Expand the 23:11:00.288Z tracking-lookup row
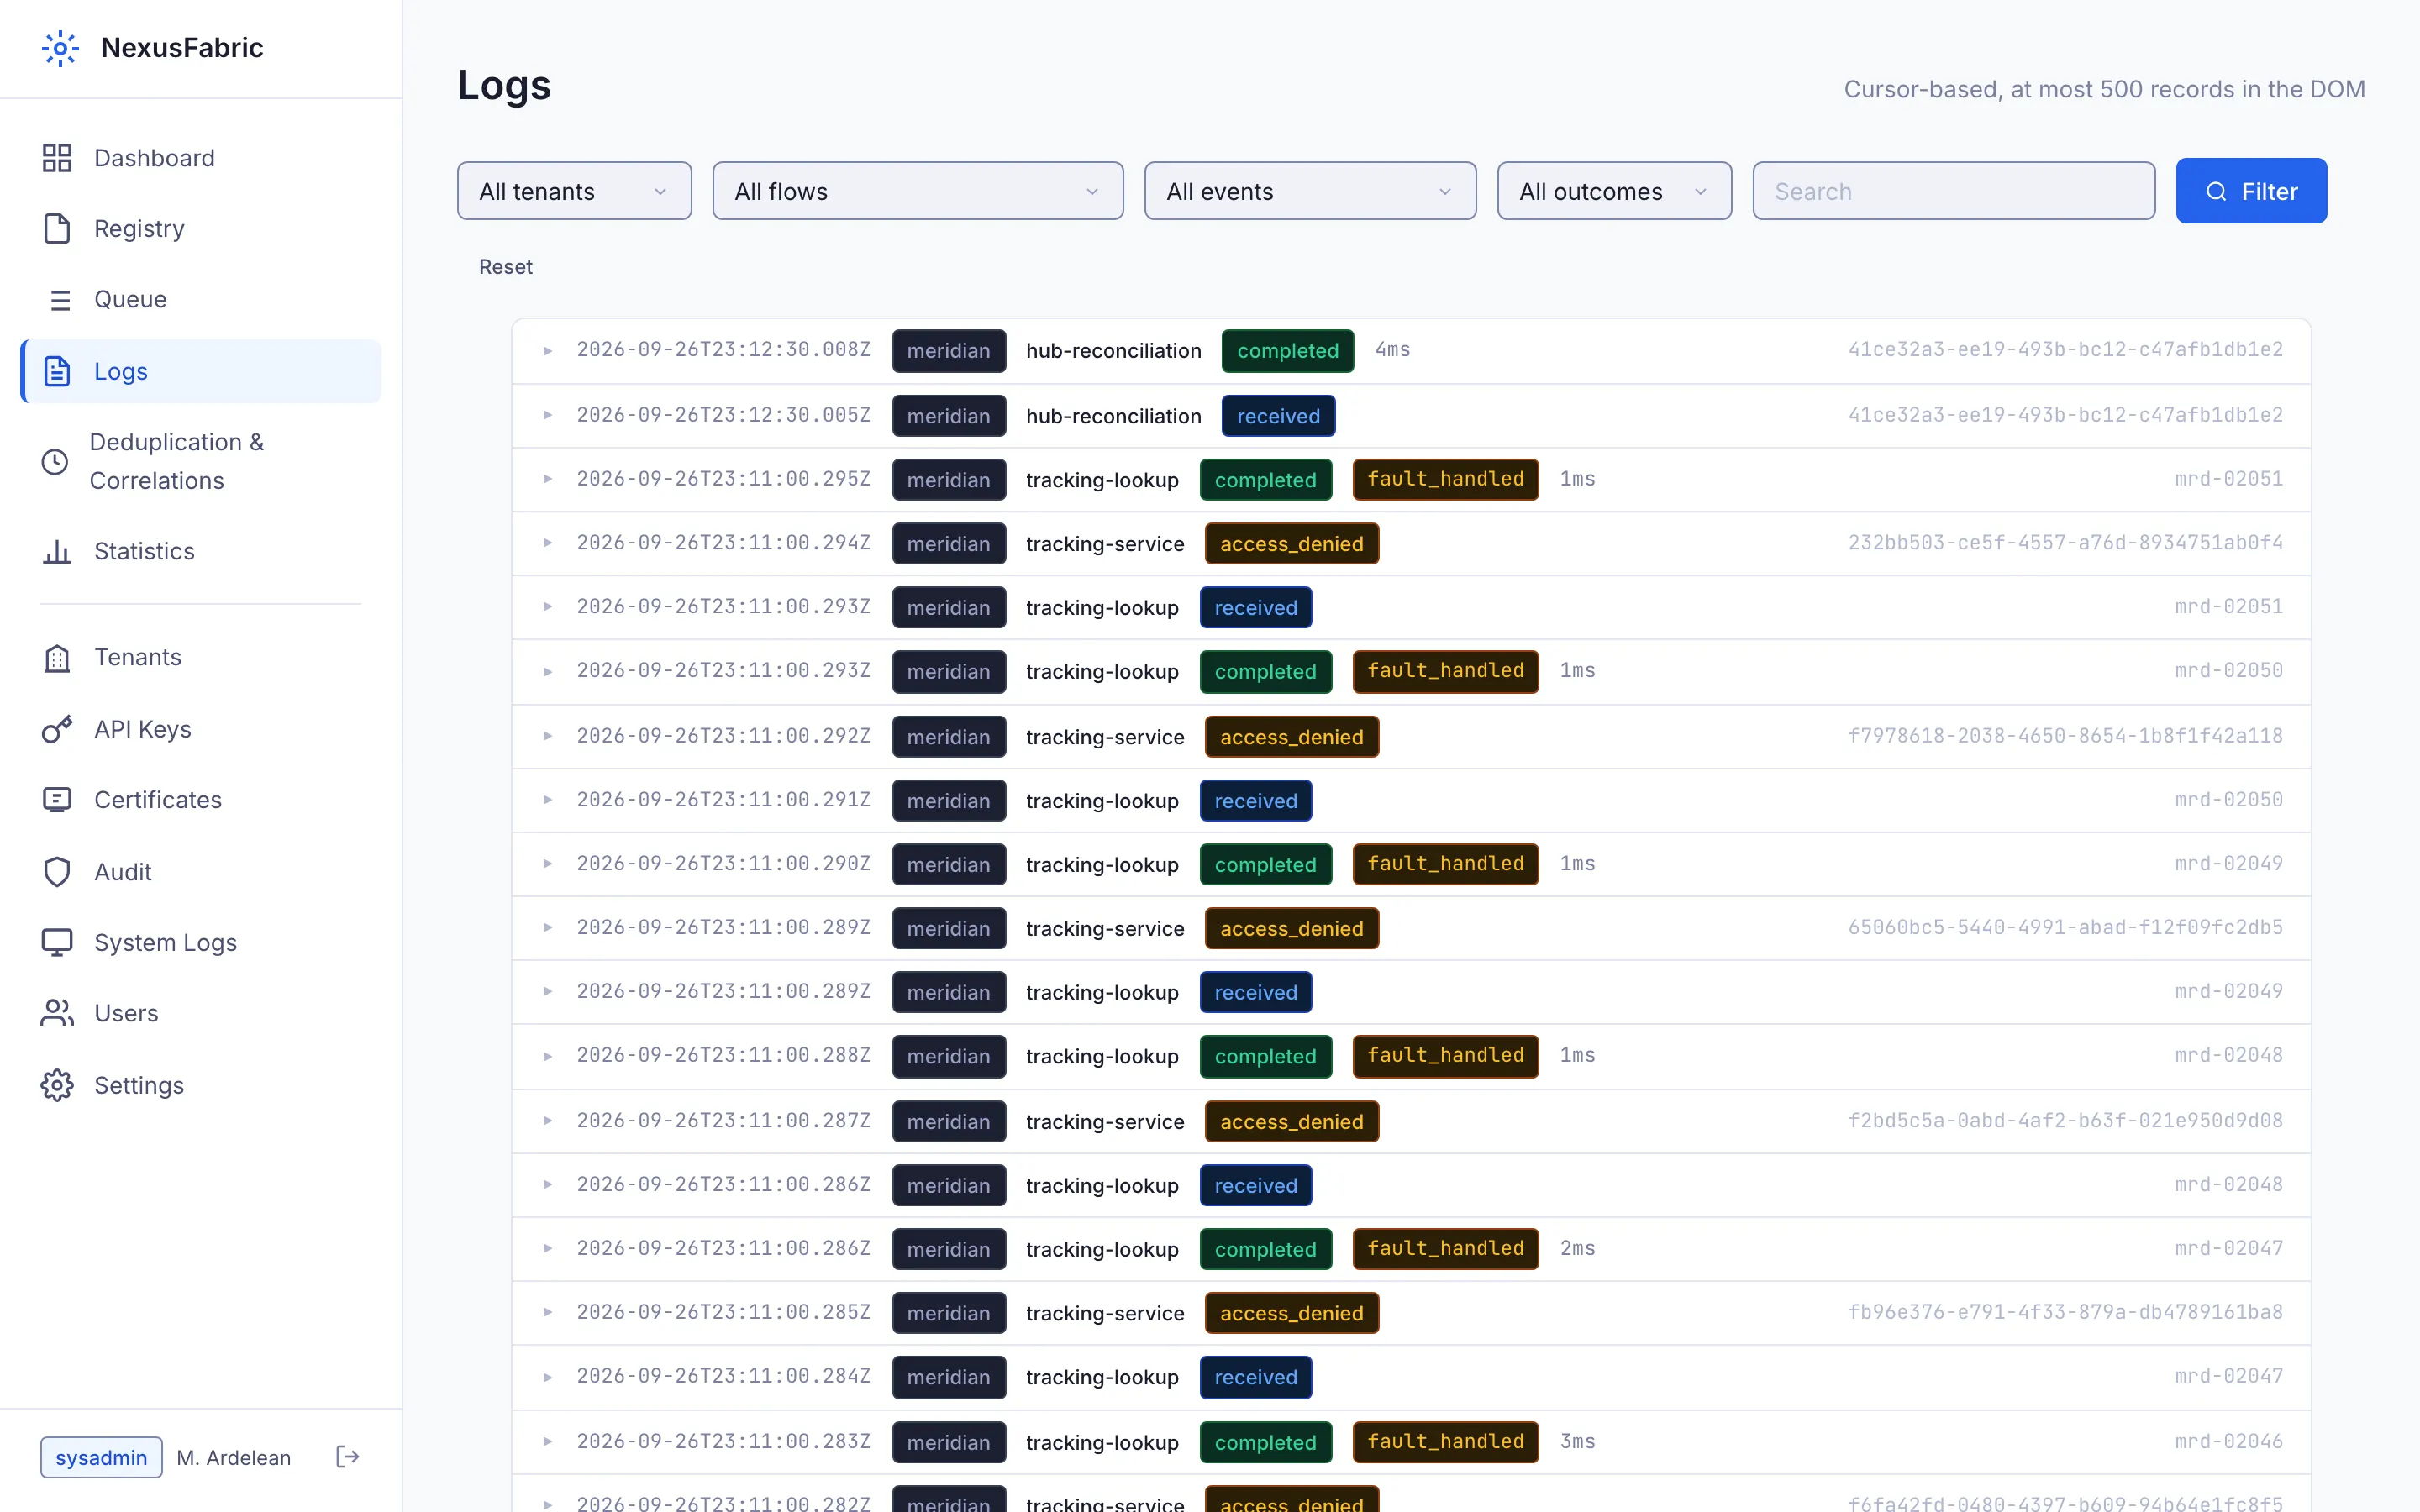The image size is (2420, 1512). click(x=547, y=1056)
